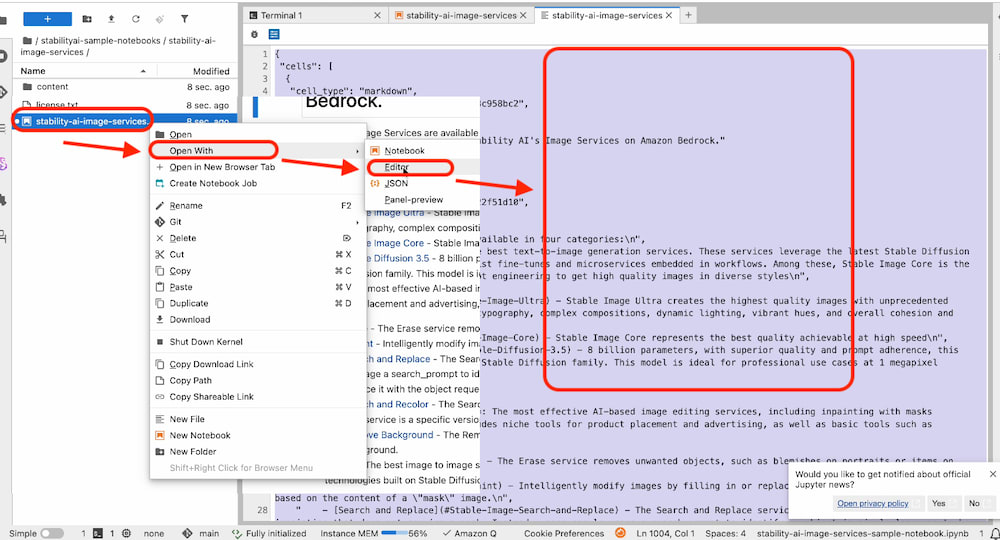This screenshot has height=540, width=1000.
Task: Refresh the file browser list
Action: (135, 19)
